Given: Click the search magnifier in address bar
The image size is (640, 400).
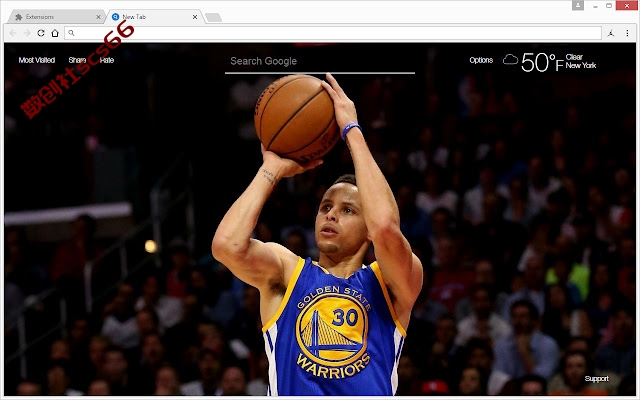Looking at the screenshot, I should [x=71, y=33].
